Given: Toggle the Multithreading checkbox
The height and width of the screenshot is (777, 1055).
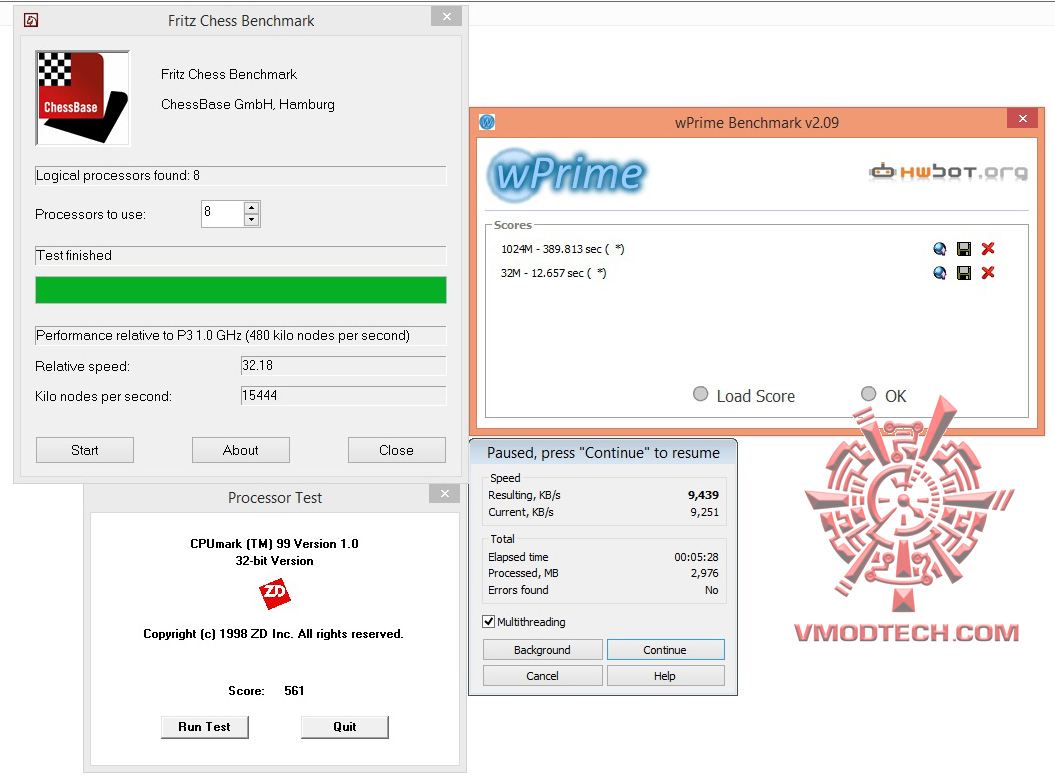Looking at the screenshot, I should point(489,622).
